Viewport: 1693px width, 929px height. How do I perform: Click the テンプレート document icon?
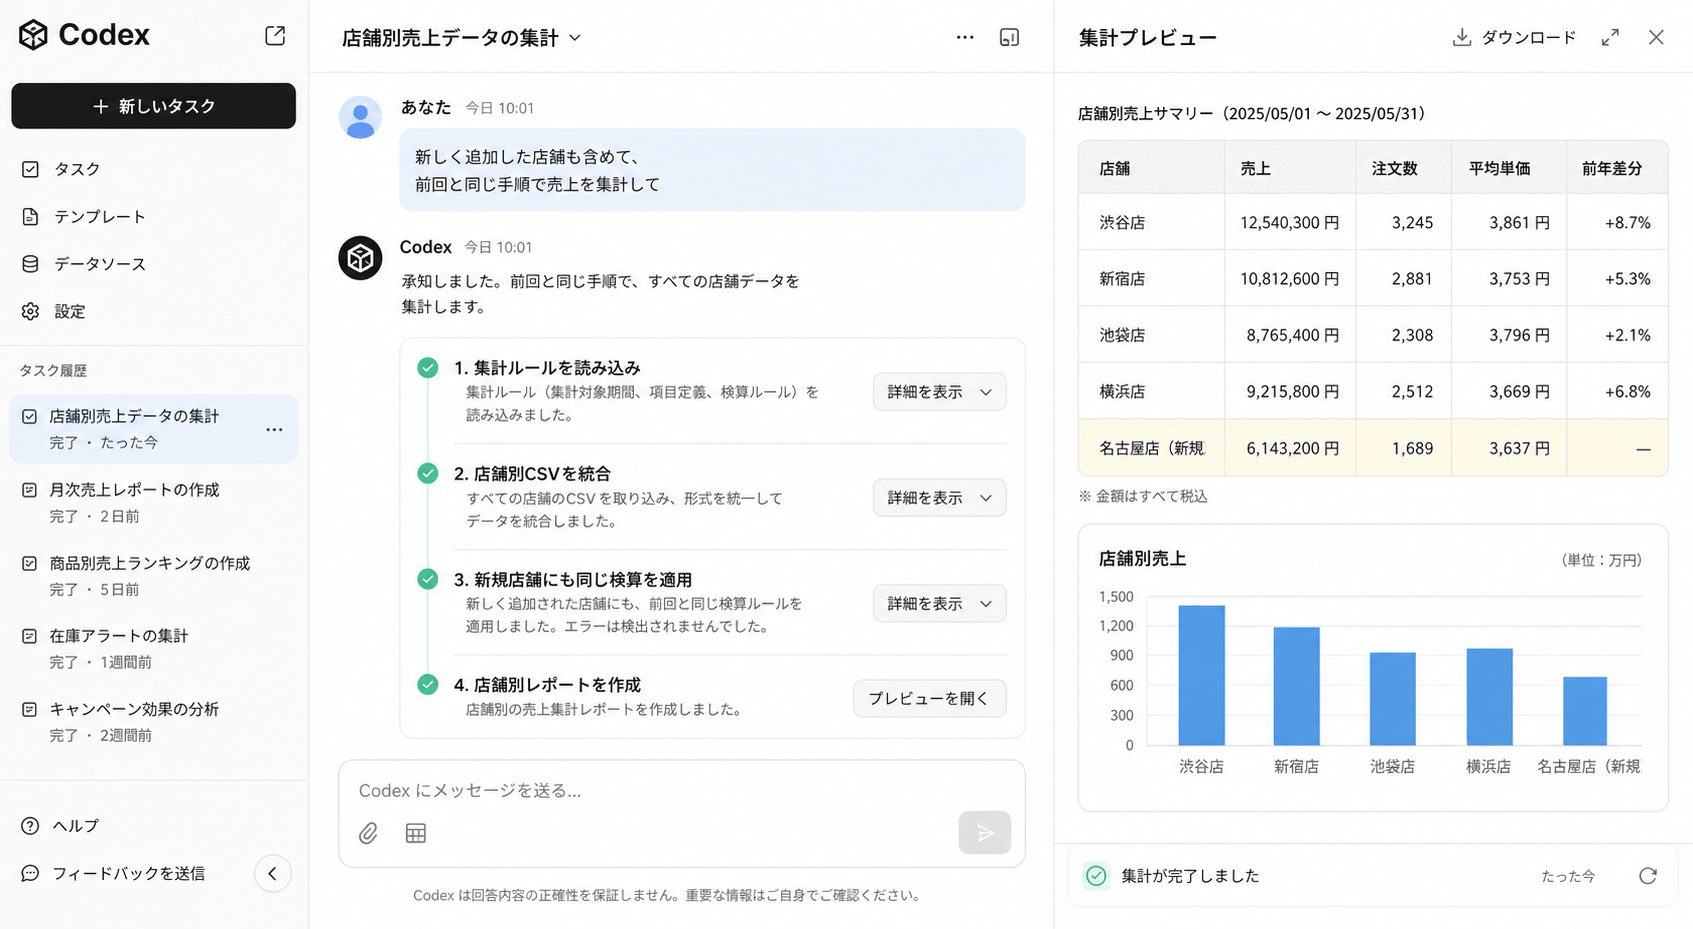[x=30, y=216]
